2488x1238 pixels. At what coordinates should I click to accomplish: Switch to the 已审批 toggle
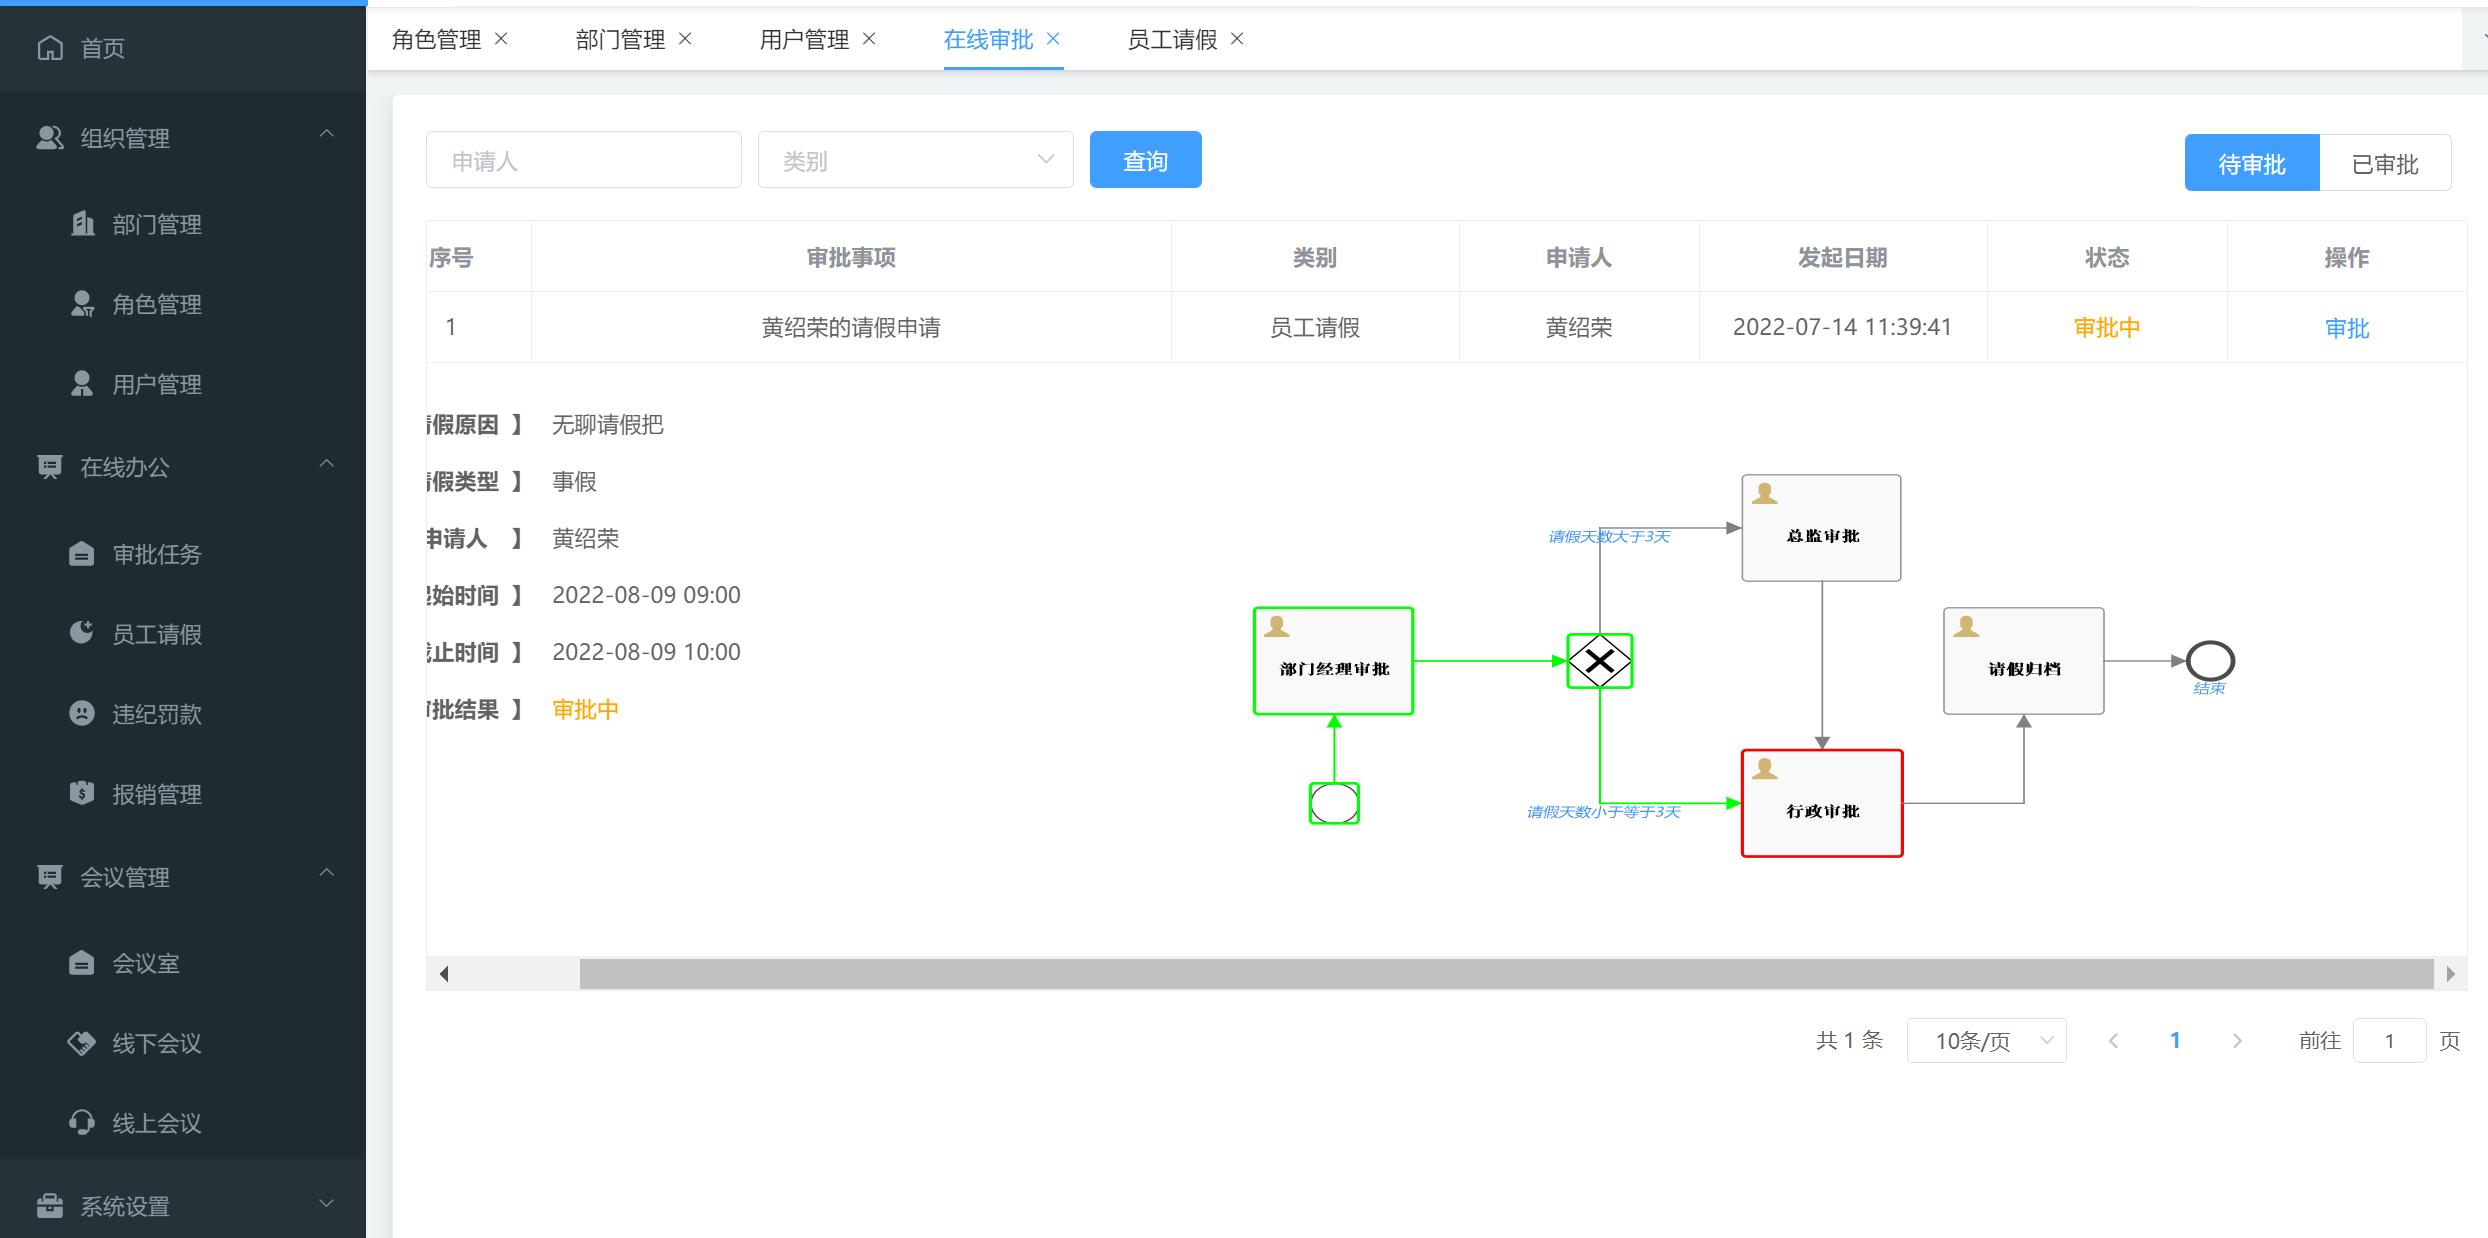click(2384, 163)
